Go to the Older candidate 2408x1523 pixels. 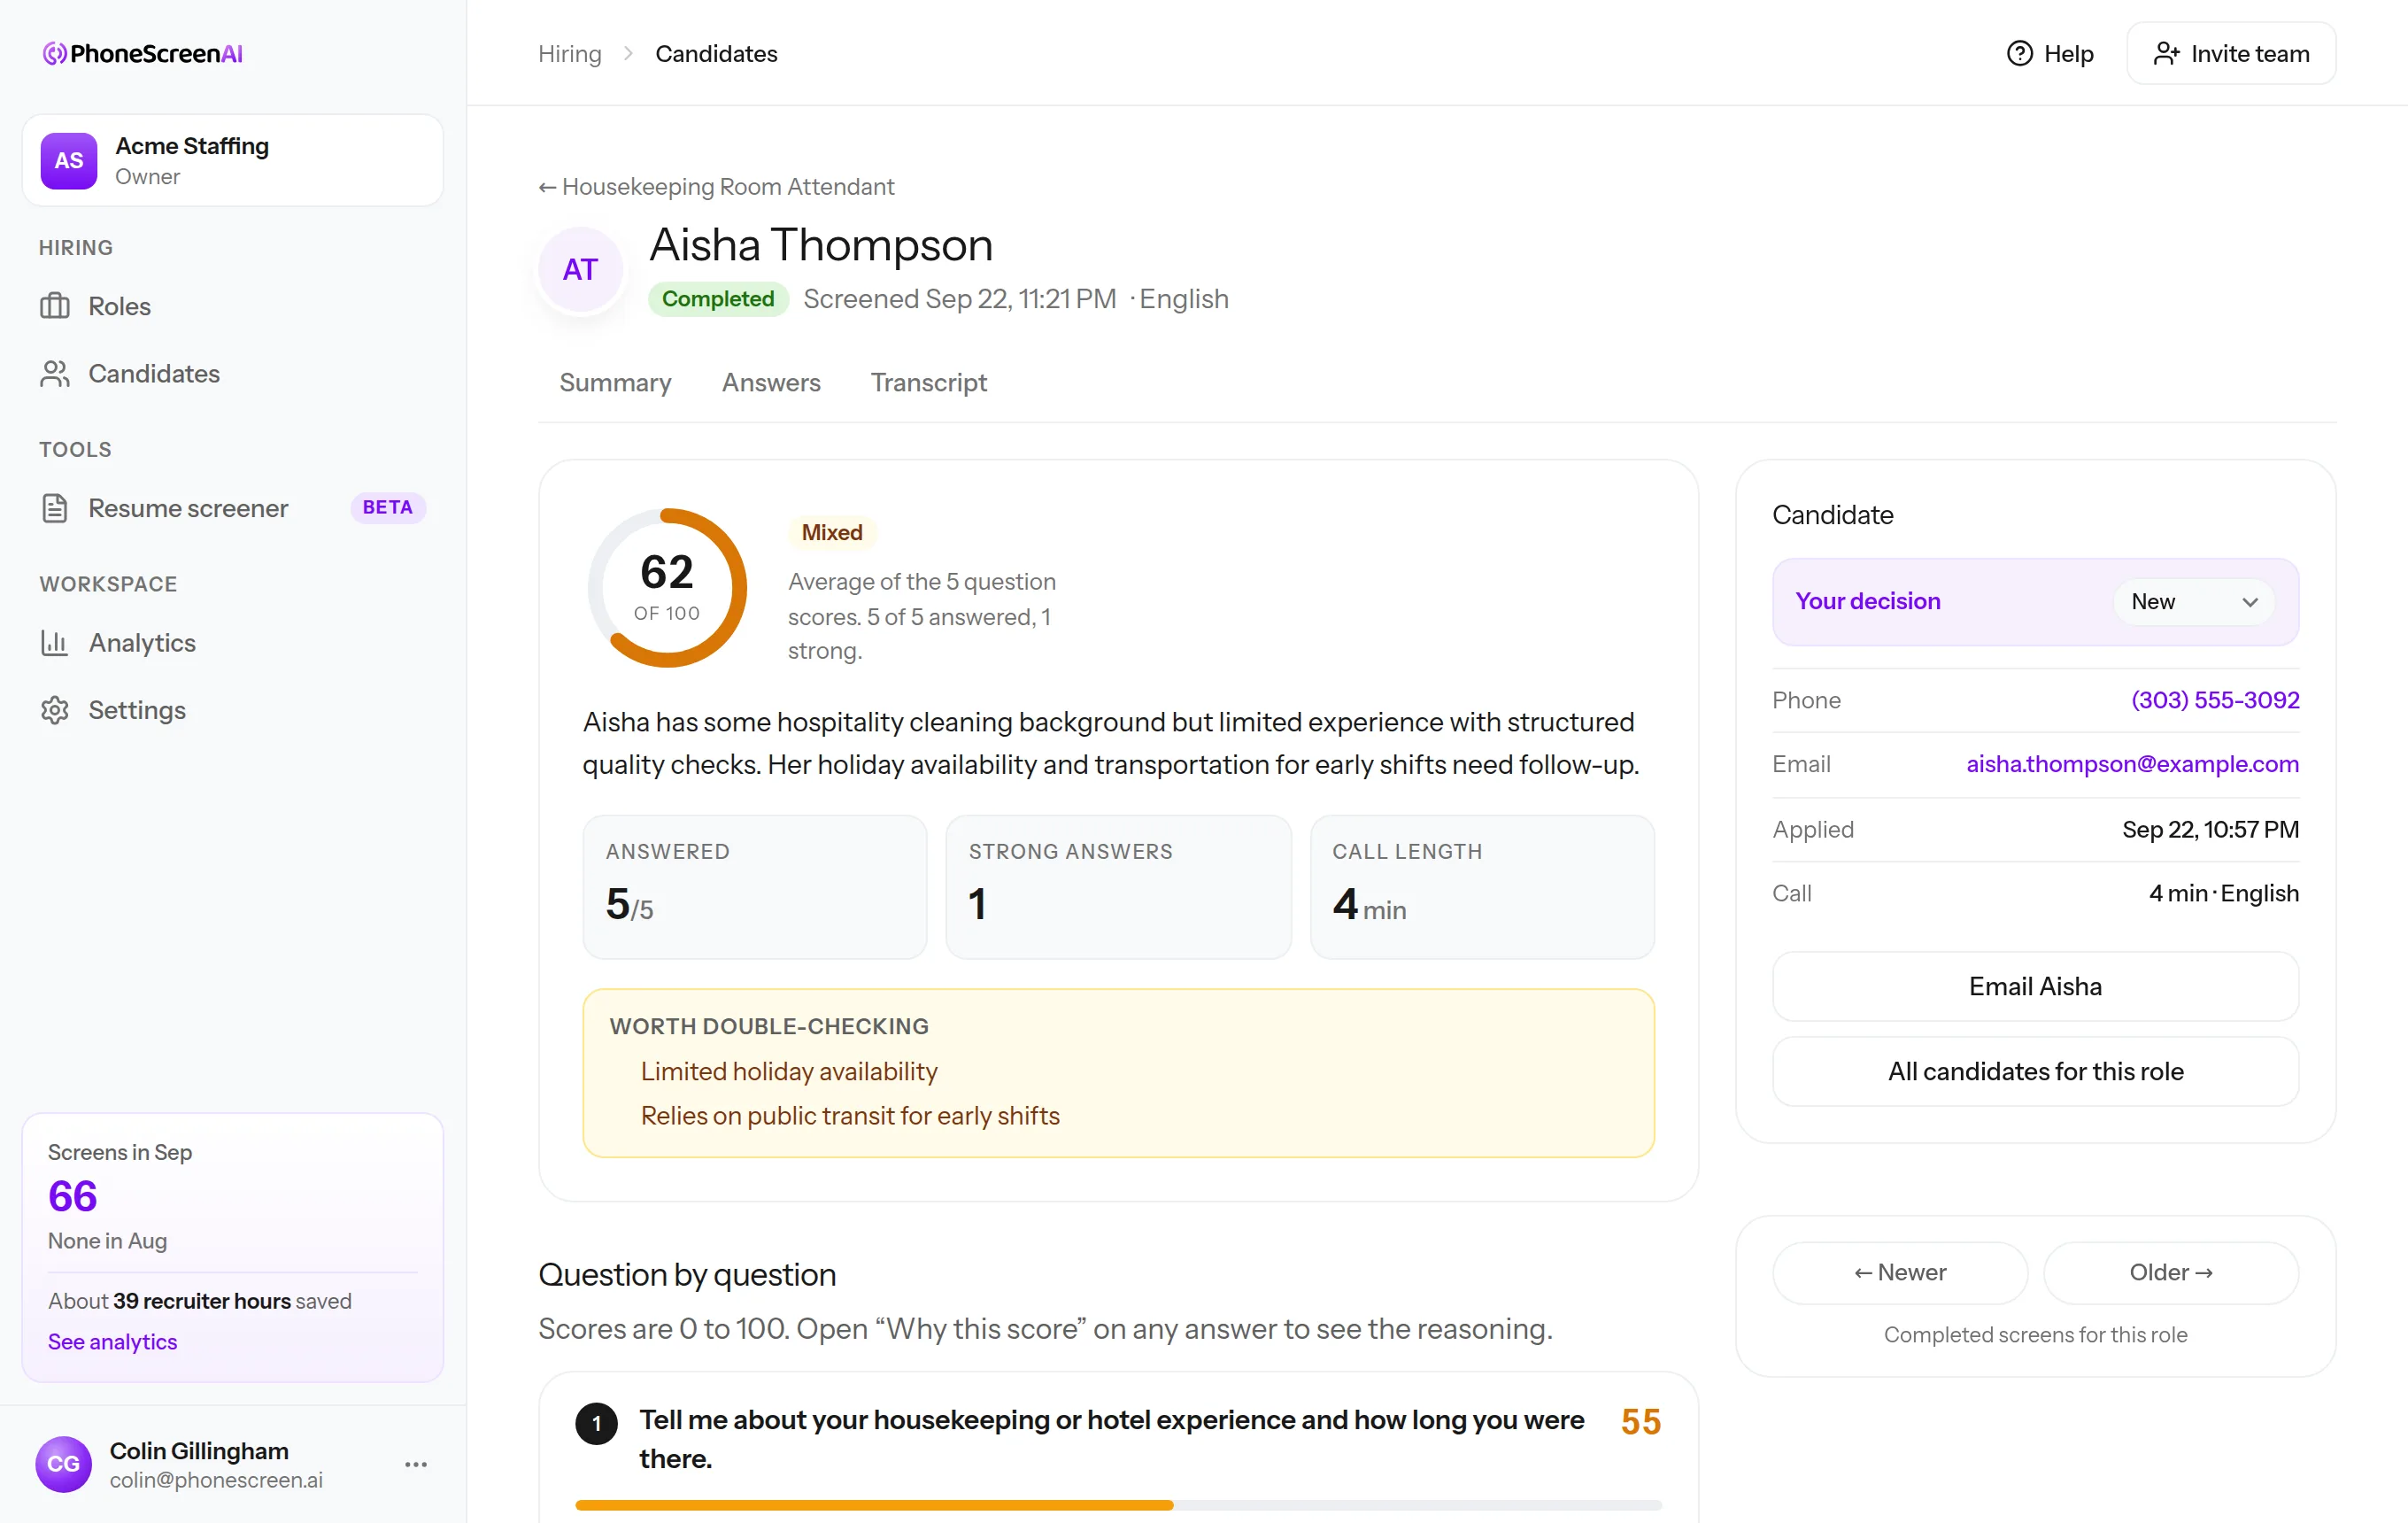pos(2171,1272)
